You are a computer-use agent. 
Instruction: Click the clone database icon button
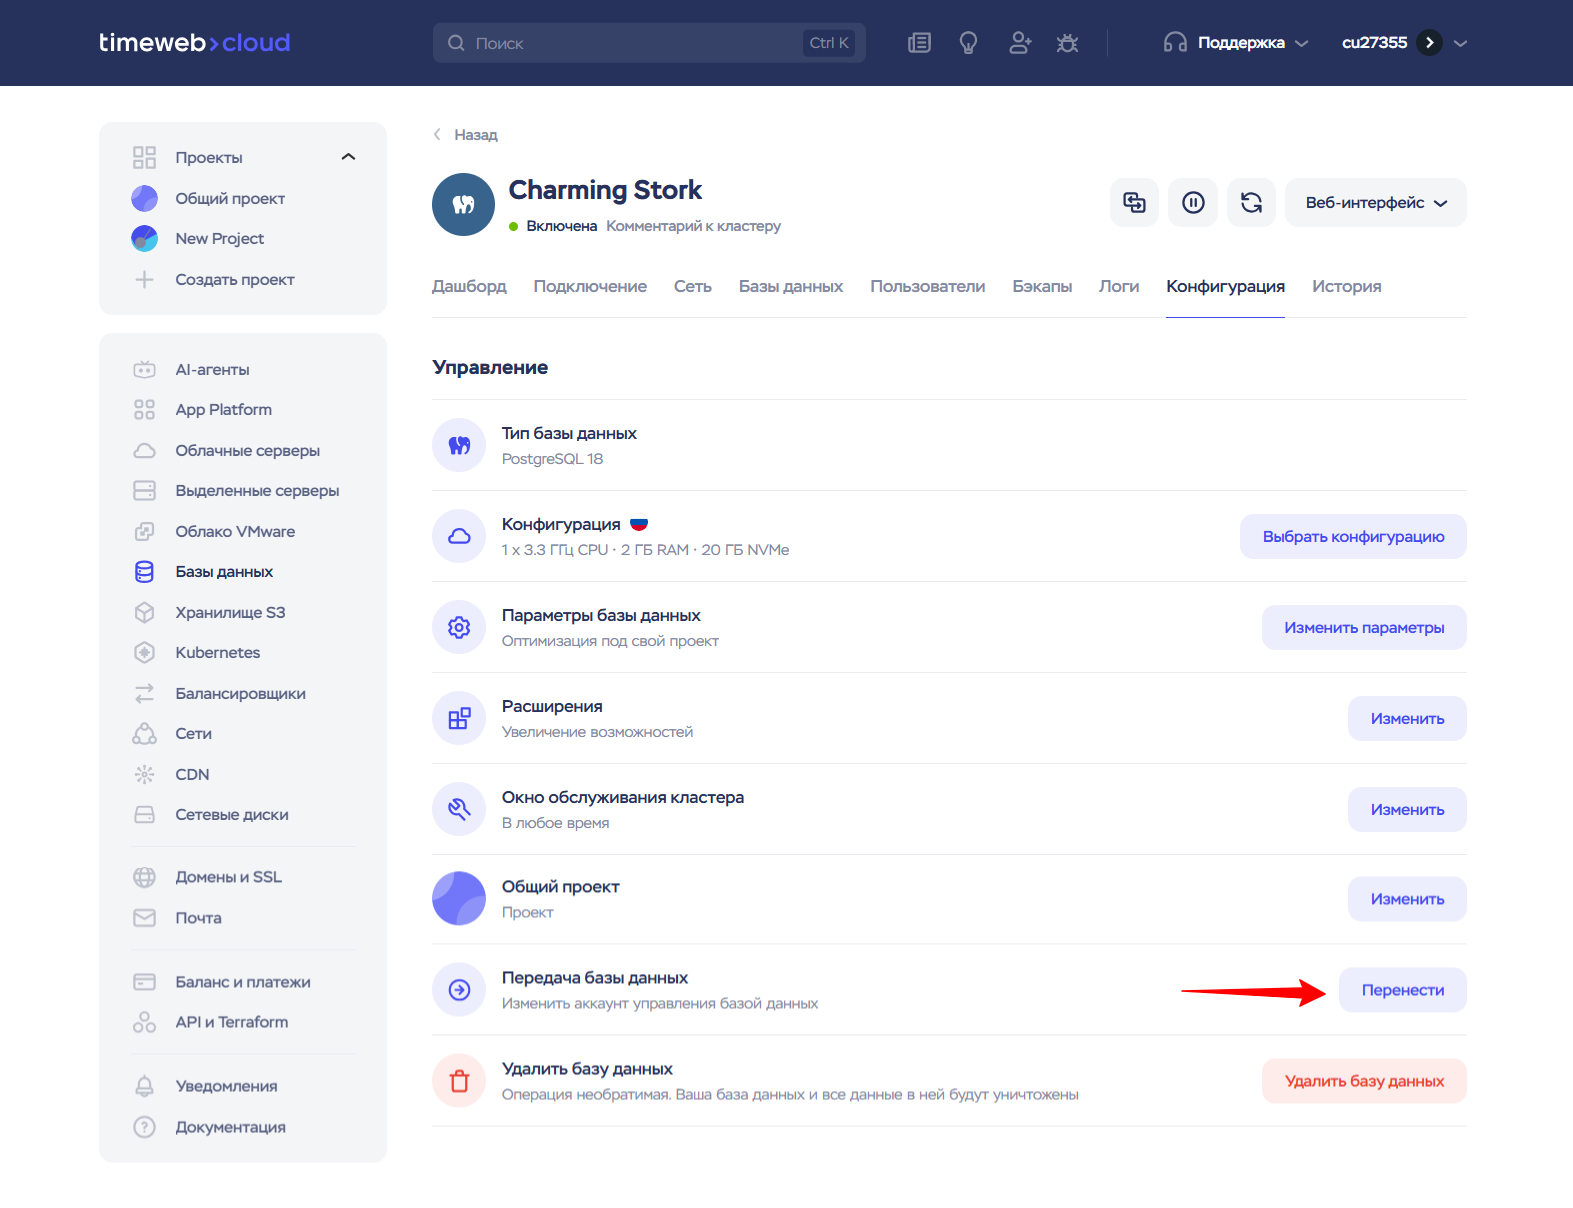(1134, 203)
